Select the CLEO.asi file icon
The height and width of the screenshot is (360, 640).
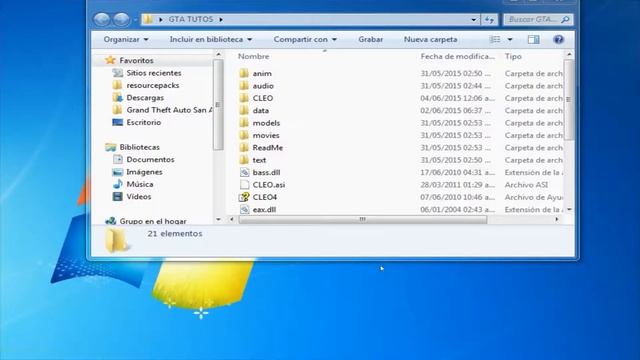(244, 185)
